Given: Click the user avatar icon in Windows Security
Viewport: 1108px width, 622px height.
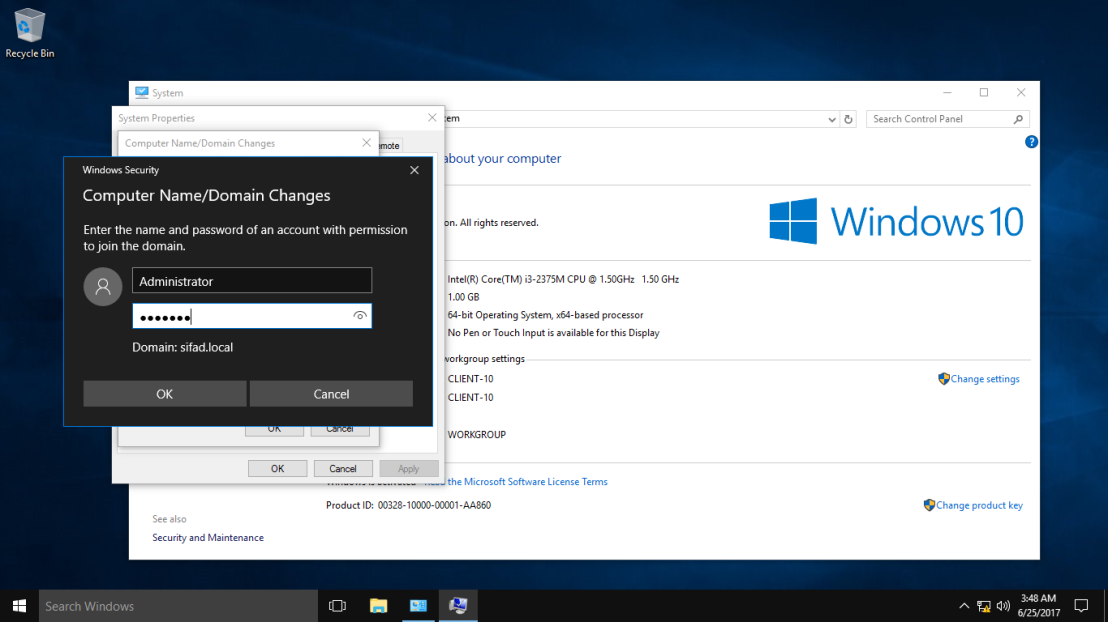Looking at the screenshot, I should coord(103,286).
